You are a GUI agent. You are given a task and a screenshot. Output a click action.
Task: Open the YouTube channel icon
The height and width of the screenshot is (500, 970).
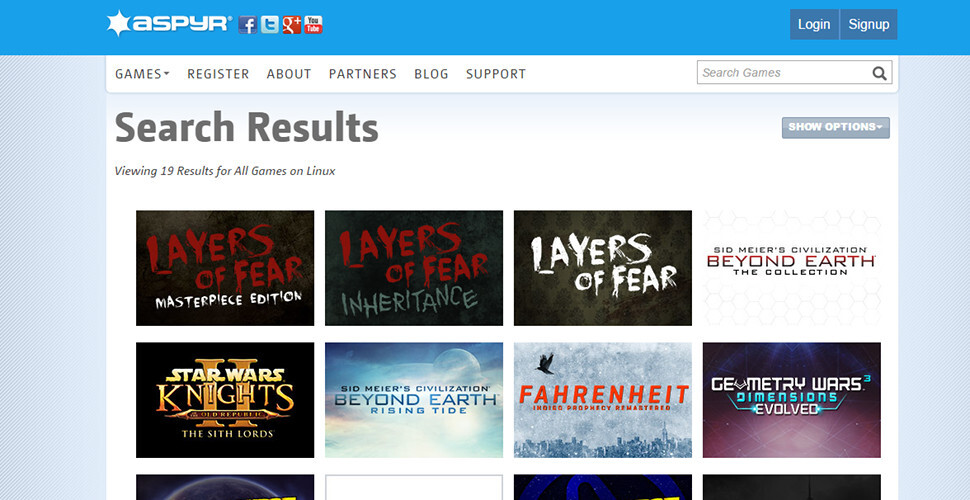314,25
